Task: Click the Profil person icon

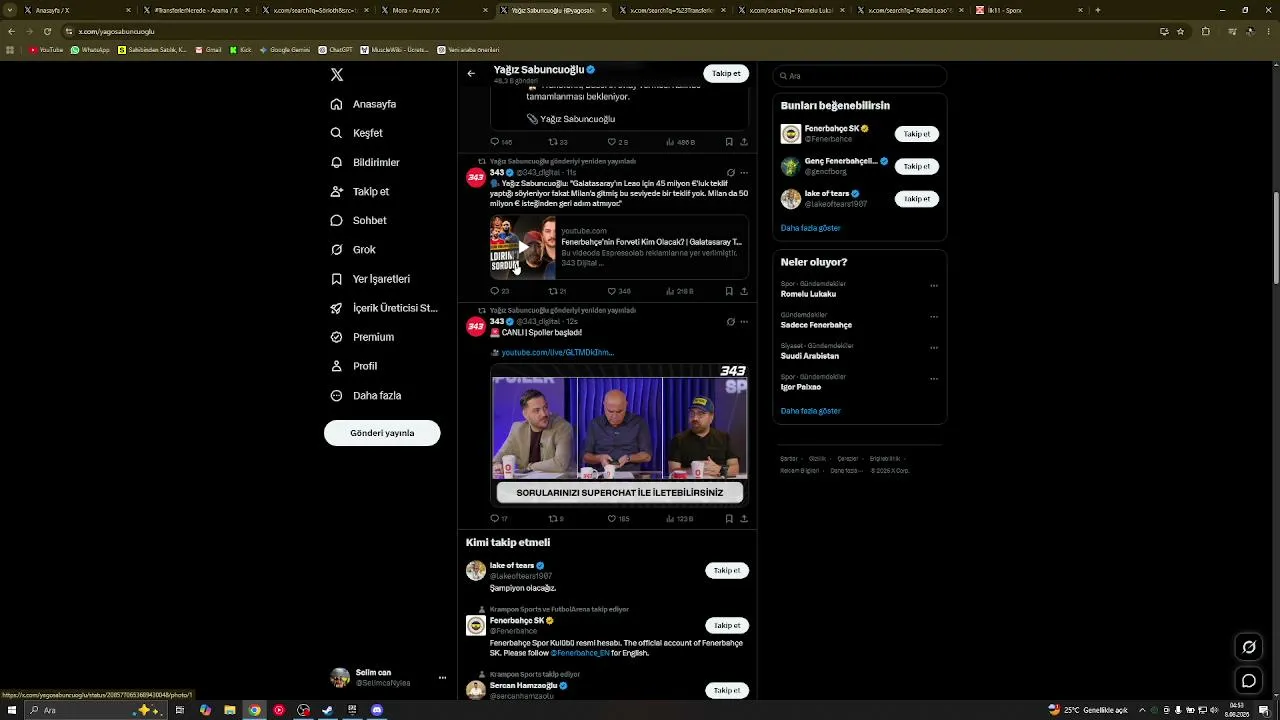Action: pos(337,366)
